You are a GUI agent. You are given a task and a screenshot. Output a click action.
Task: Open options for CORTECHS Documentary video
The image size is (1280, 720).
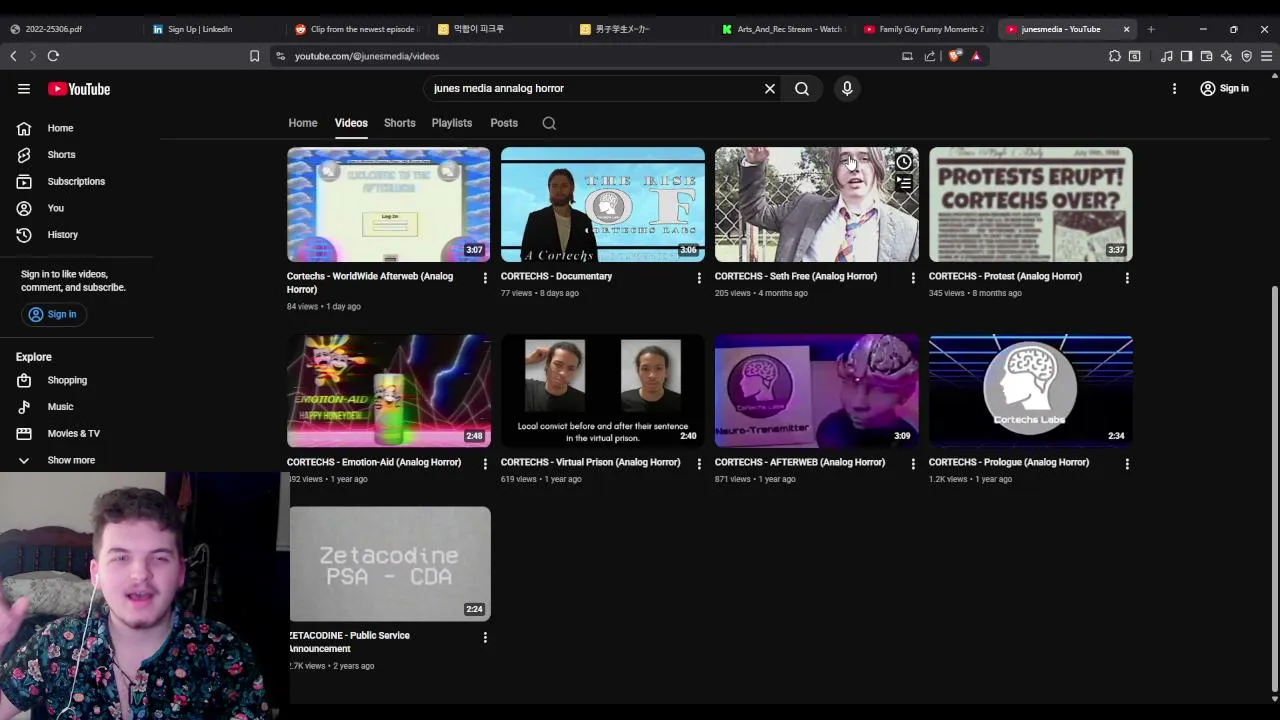coord(699,278)
